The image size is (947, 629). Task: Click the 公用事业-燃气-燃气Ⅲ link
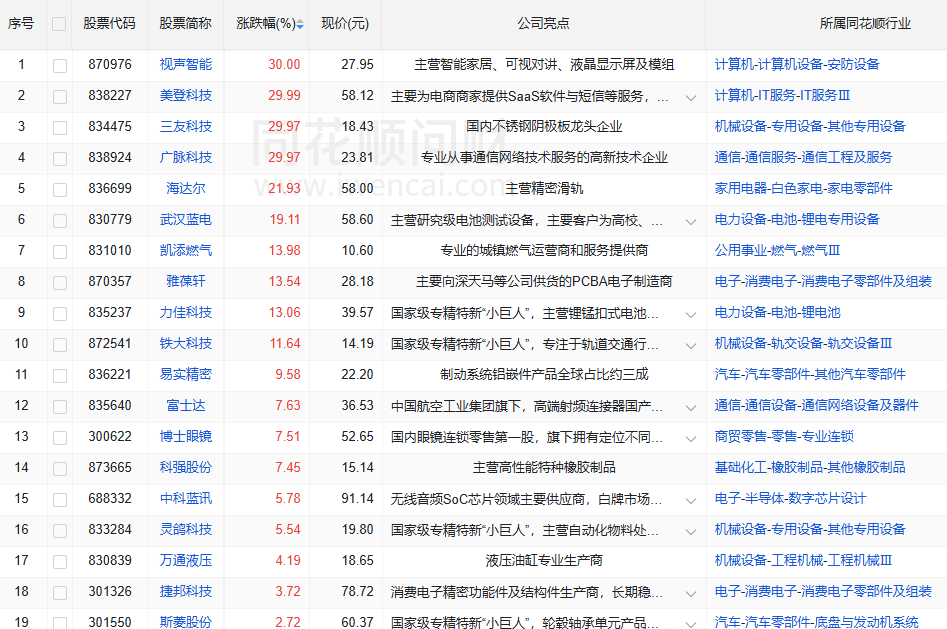[777, 250]
